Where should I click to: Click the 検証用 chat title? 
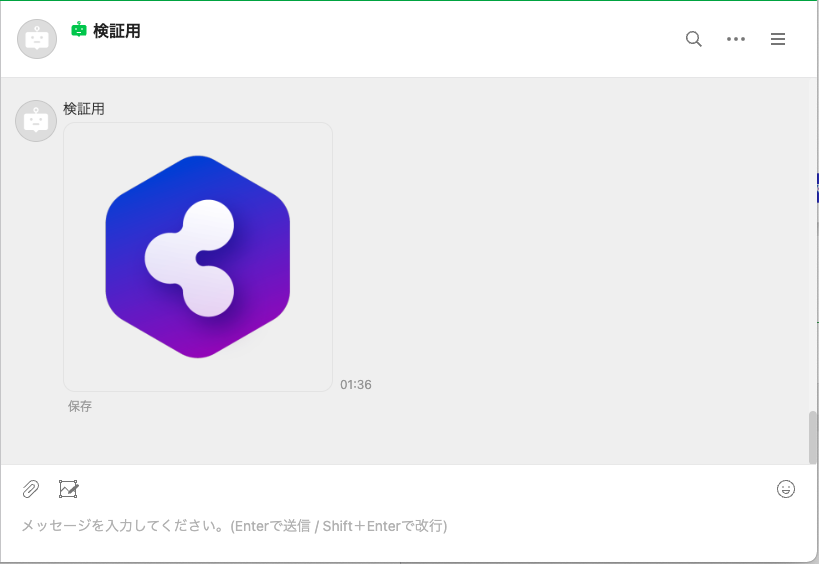click(117, 31)
